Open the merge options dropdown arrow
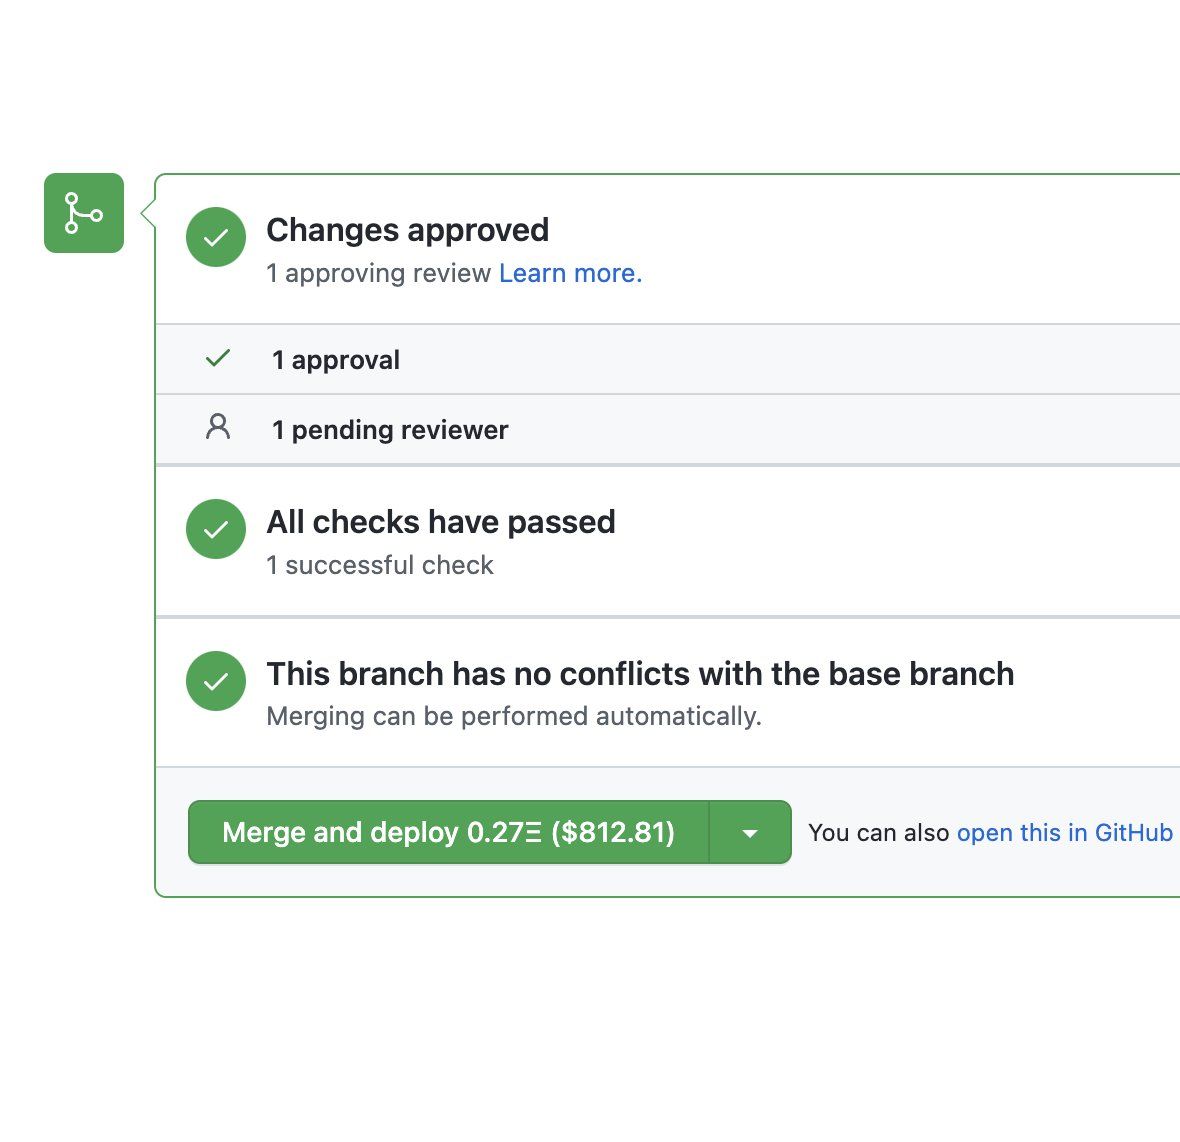 click(750, 832)
